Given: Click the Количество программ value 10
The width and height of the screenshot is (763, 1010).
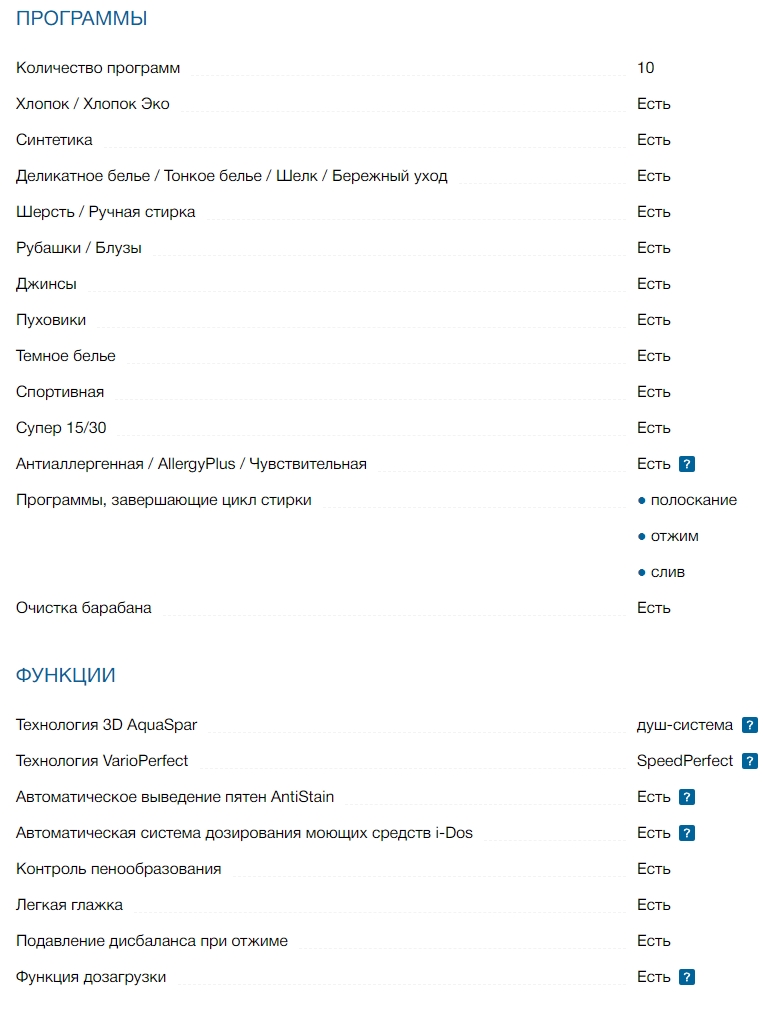Looking at the screenshot, I should click(645, 68).
